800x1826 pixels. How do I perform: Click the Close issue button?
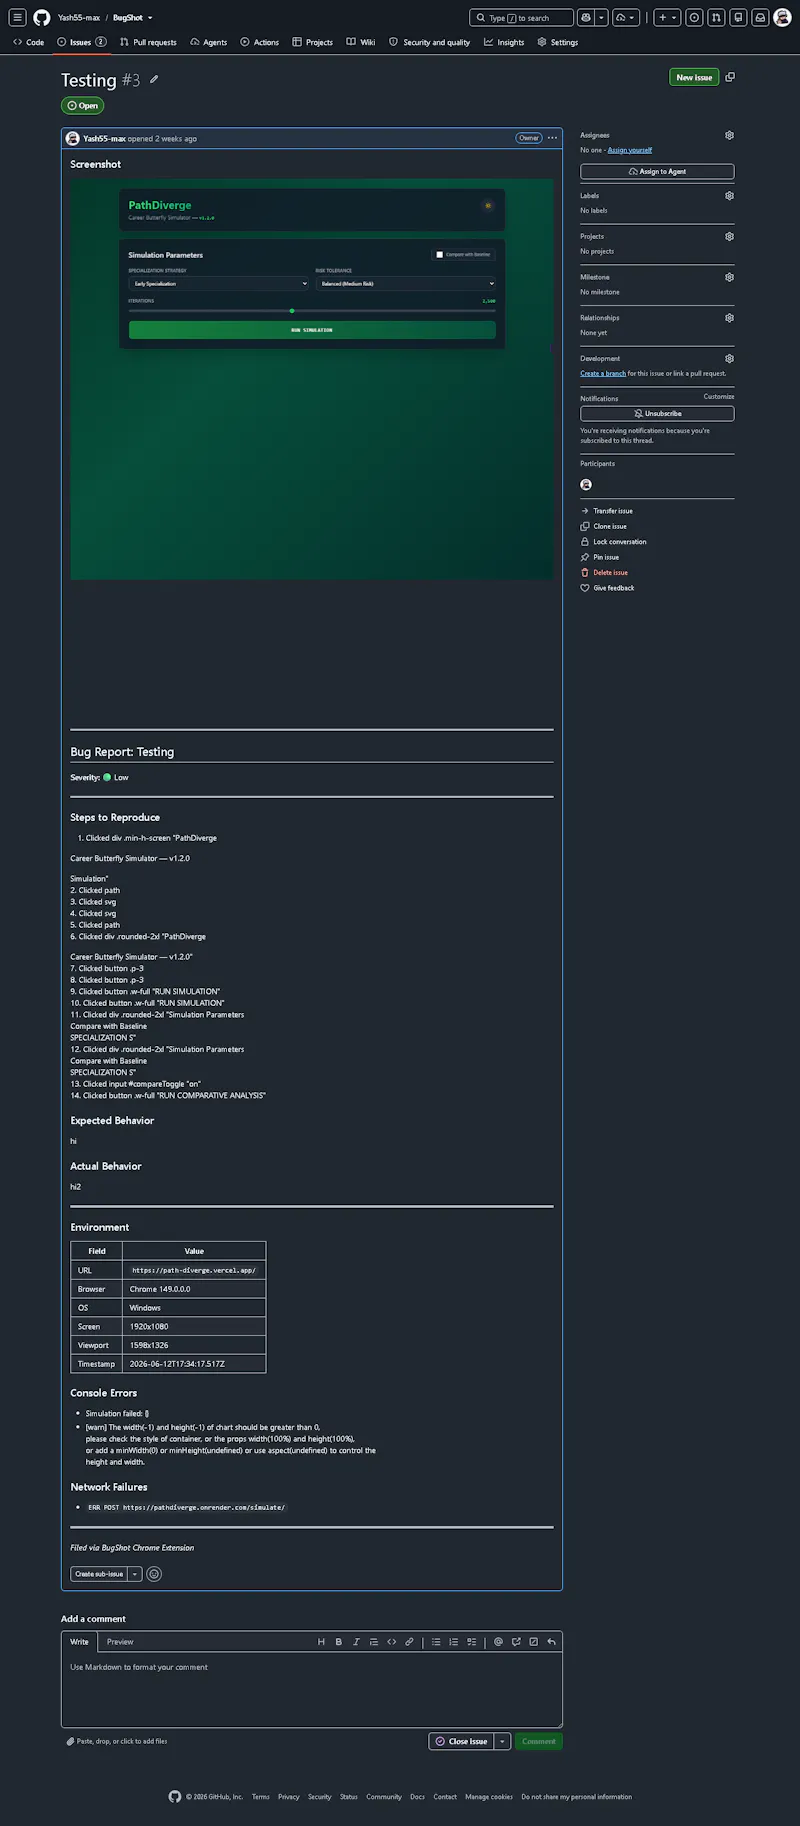[461, 1741]
